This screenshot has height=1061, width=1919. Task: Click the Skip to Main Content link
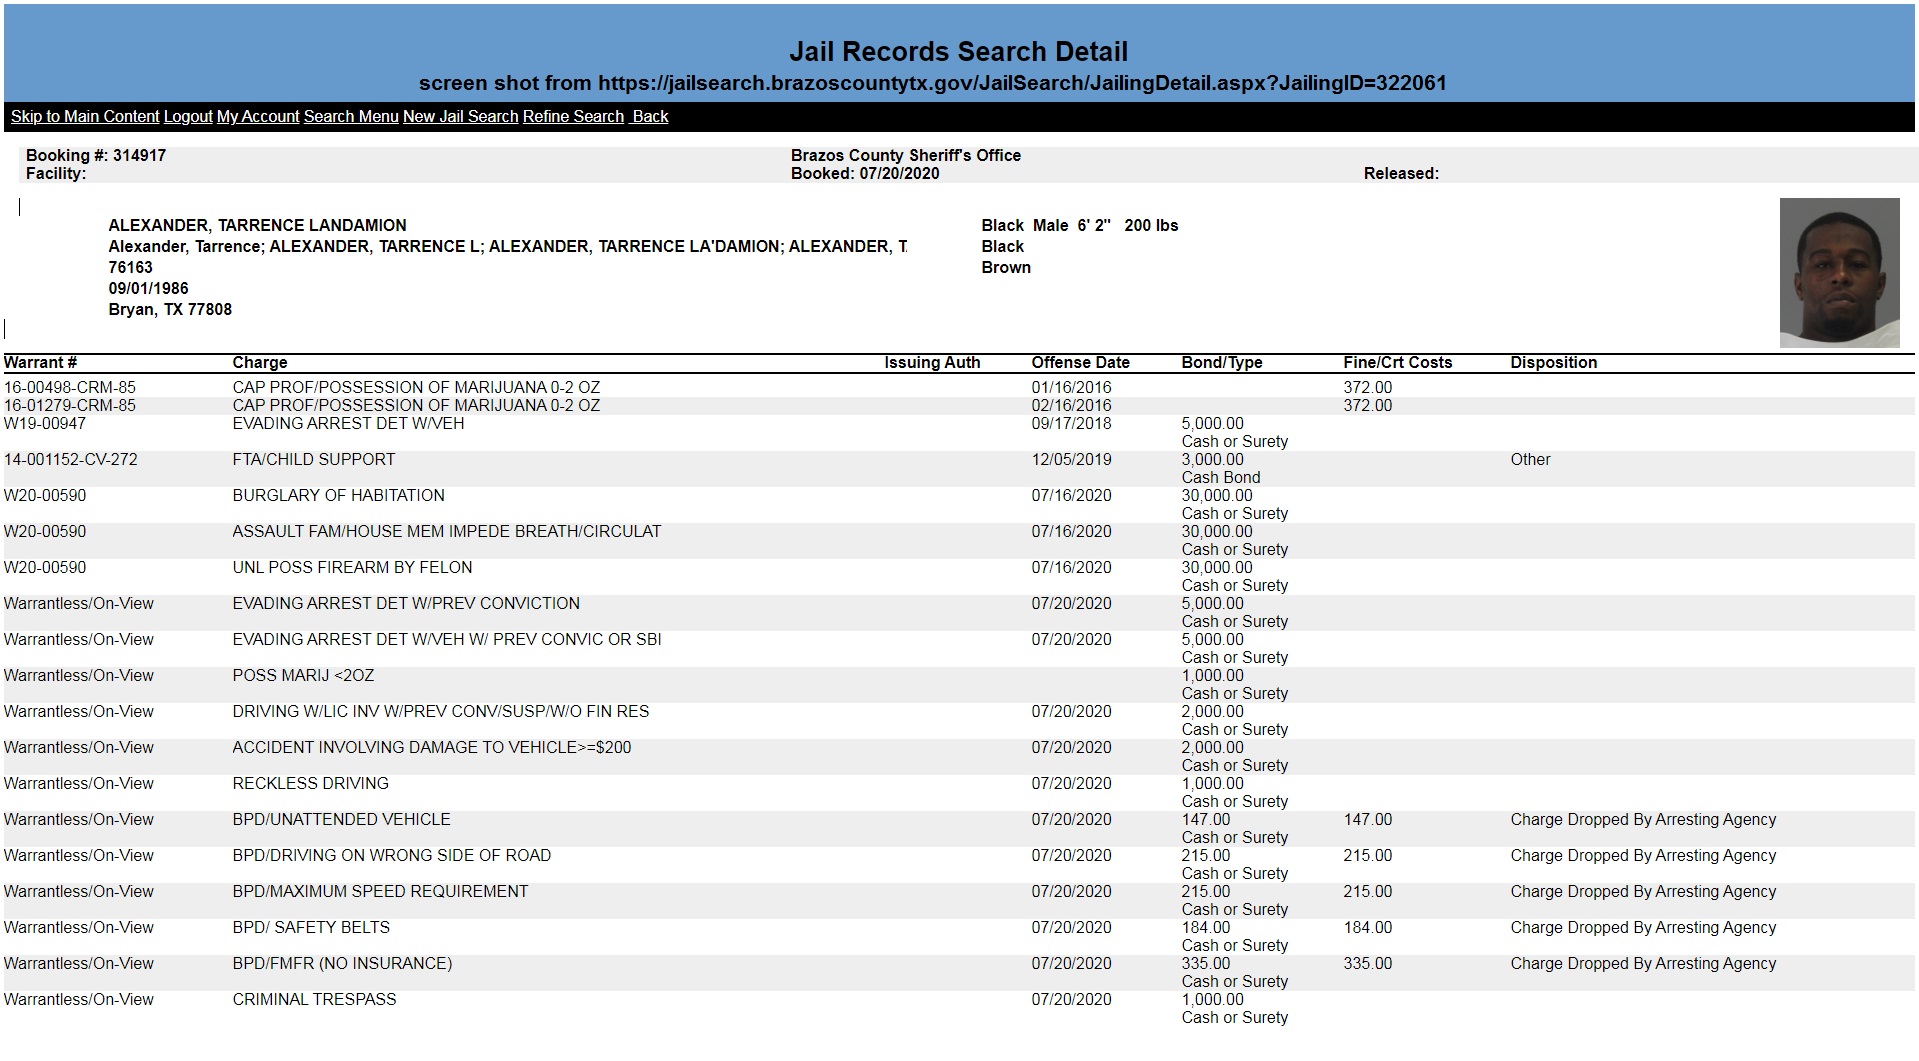[x=85, y=116]
